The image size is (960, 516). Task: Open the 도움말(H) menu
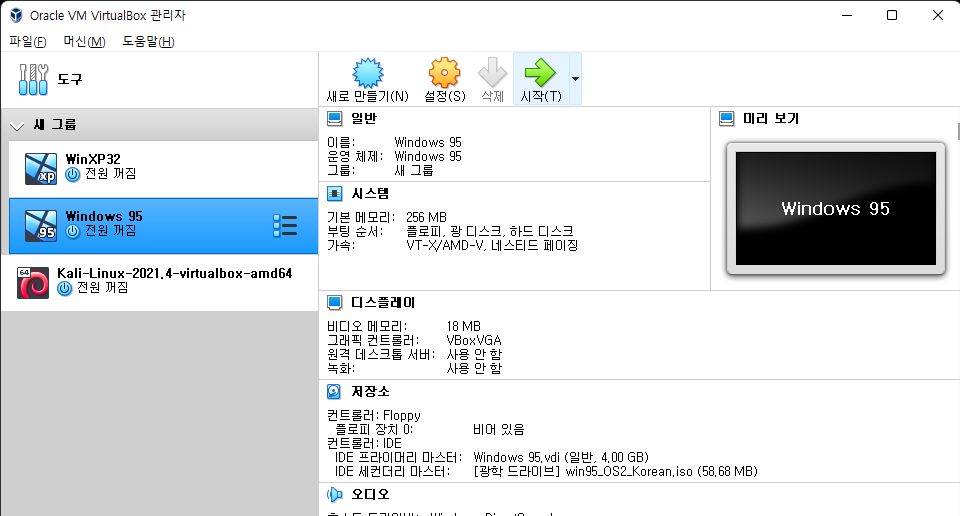(x=148, y=42)
